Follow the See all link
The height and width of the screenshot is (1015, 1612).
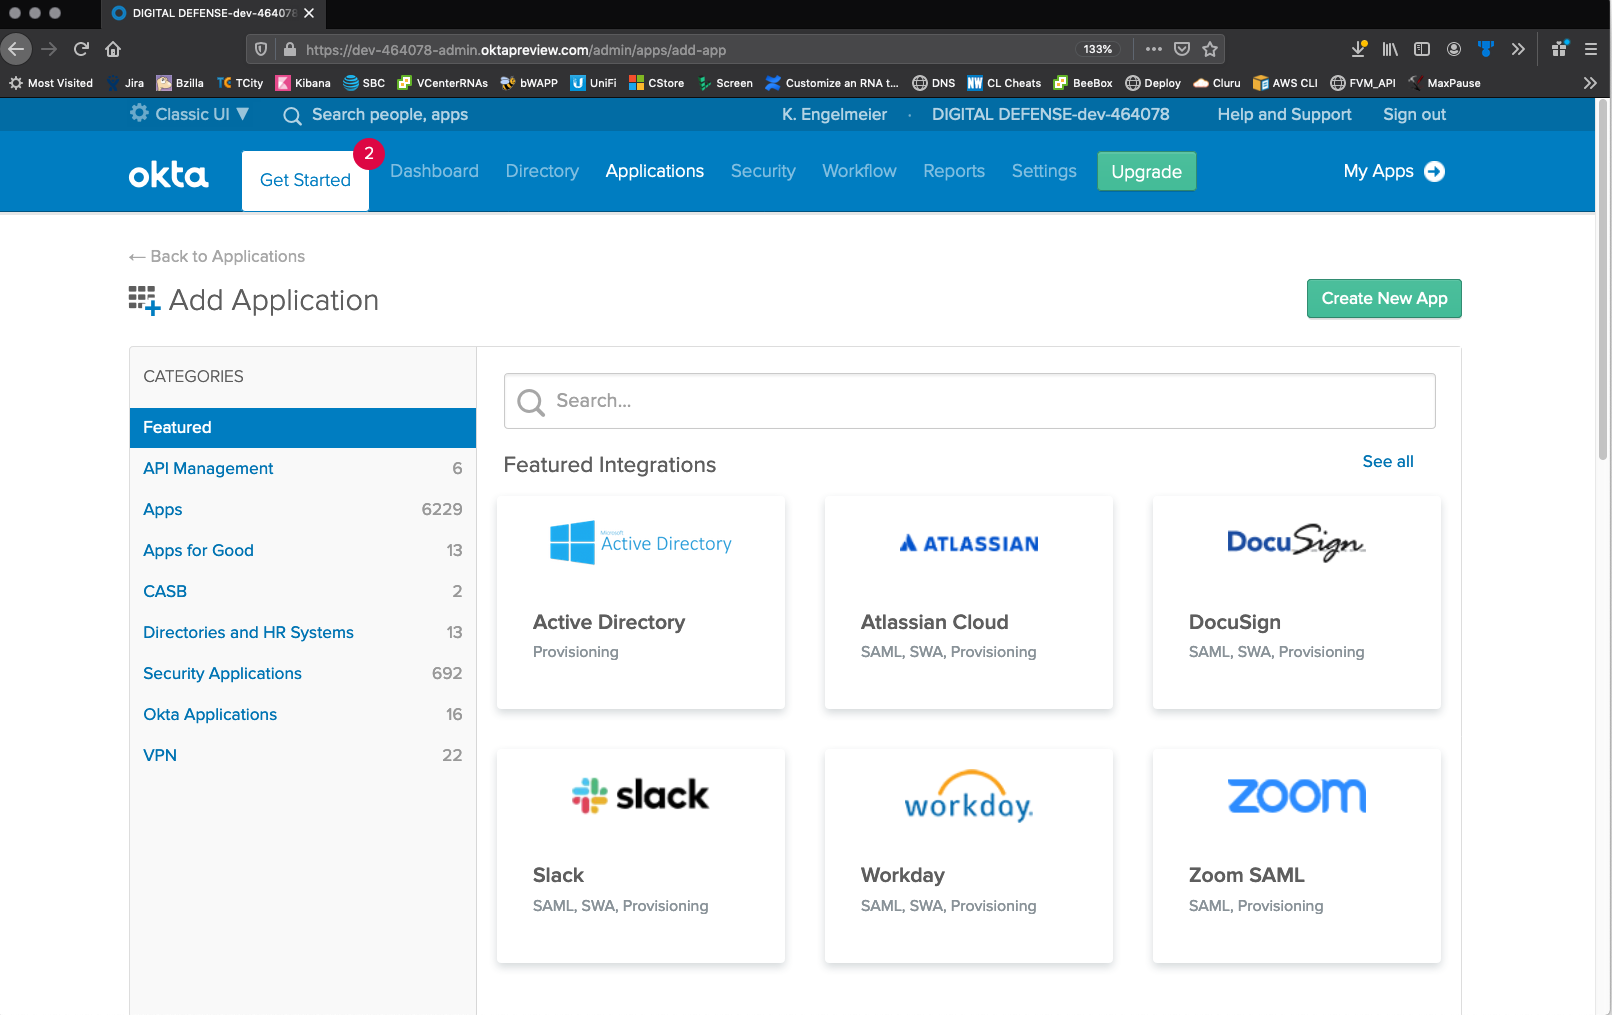(x=1387, y=461)
